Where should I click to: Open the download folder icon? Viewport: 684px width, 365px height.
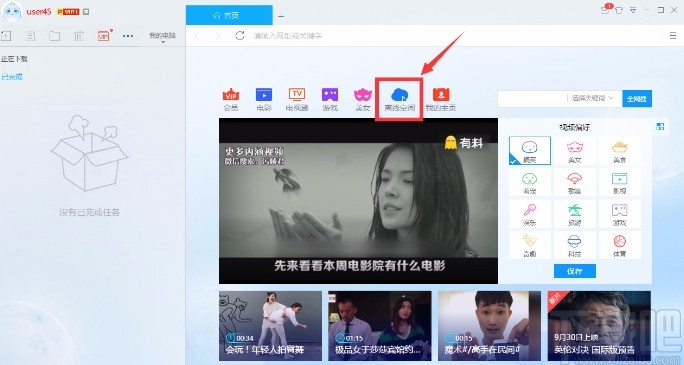click(55, 36)
